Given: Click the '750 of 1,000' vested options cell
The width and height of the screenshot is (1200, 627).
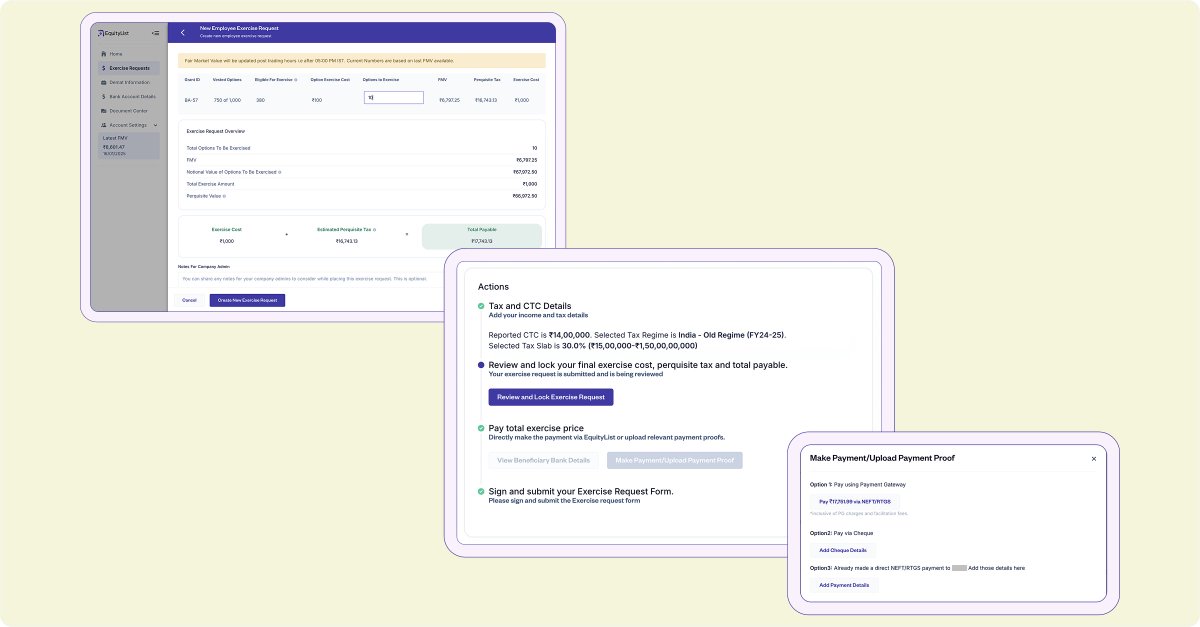Looking at the screenshot, I should [227, 100].
